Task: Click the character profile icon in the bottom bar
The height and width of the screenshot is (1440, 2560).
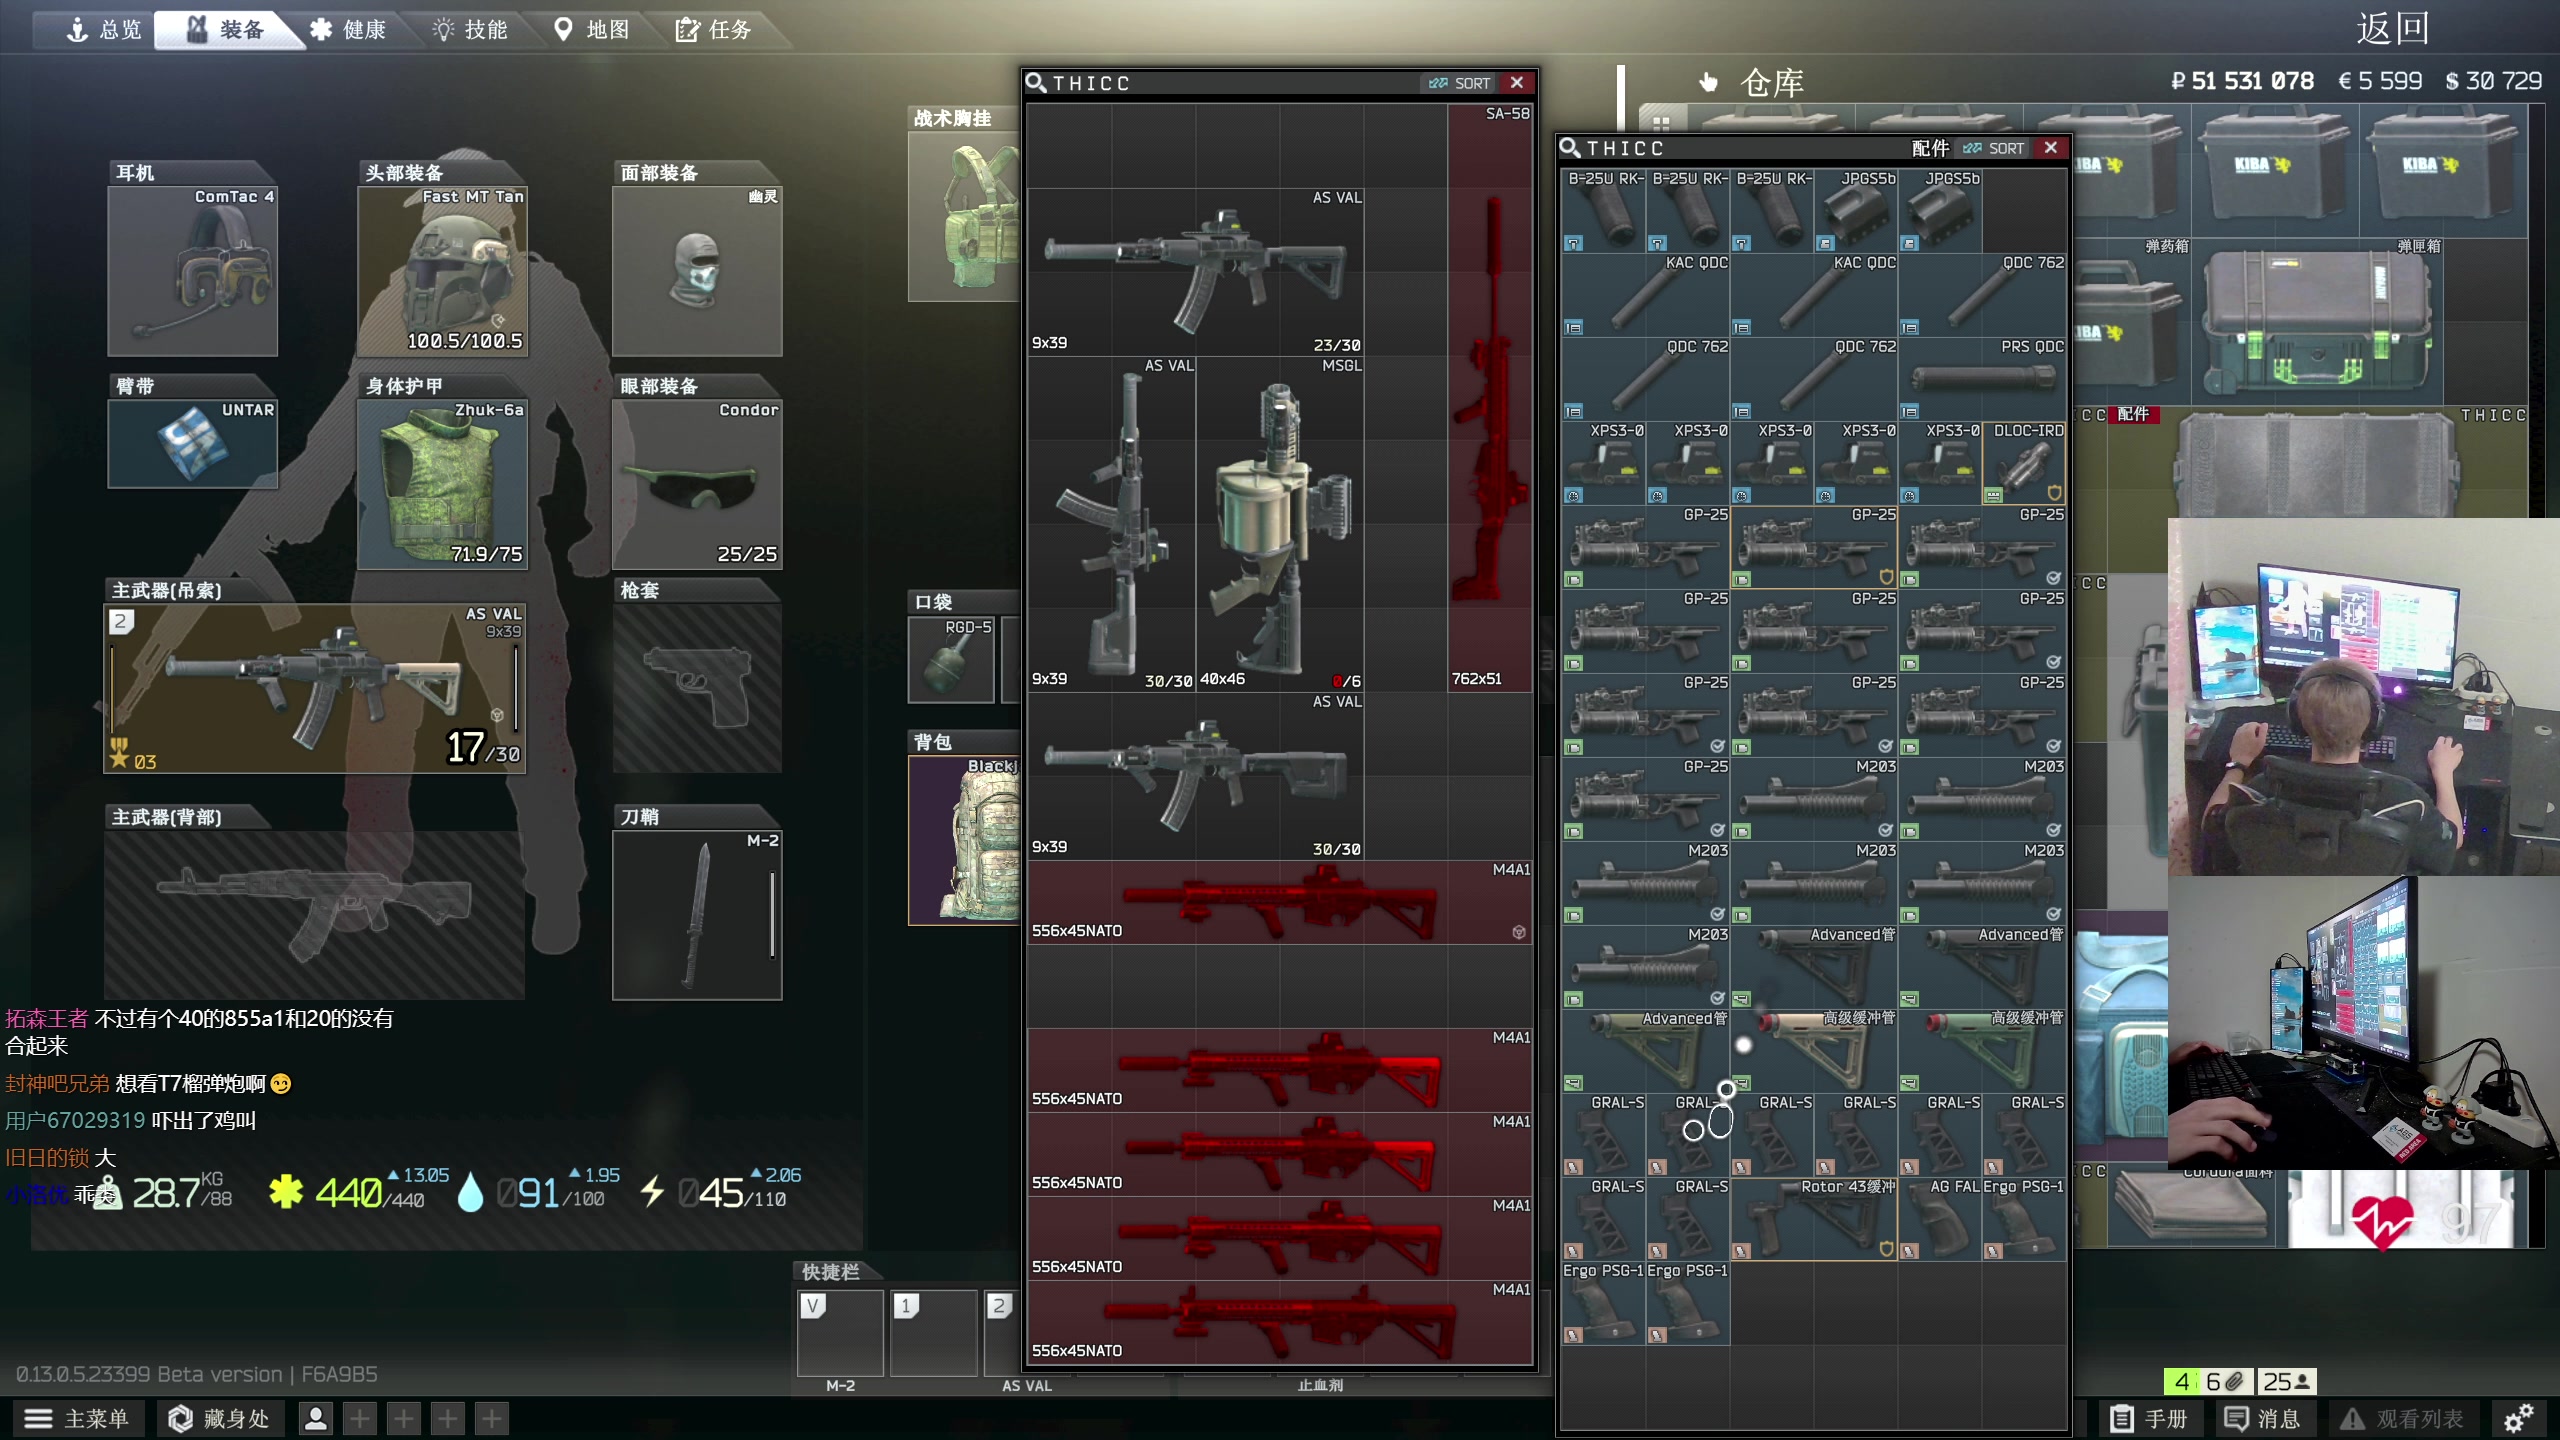Action: 315,1418
